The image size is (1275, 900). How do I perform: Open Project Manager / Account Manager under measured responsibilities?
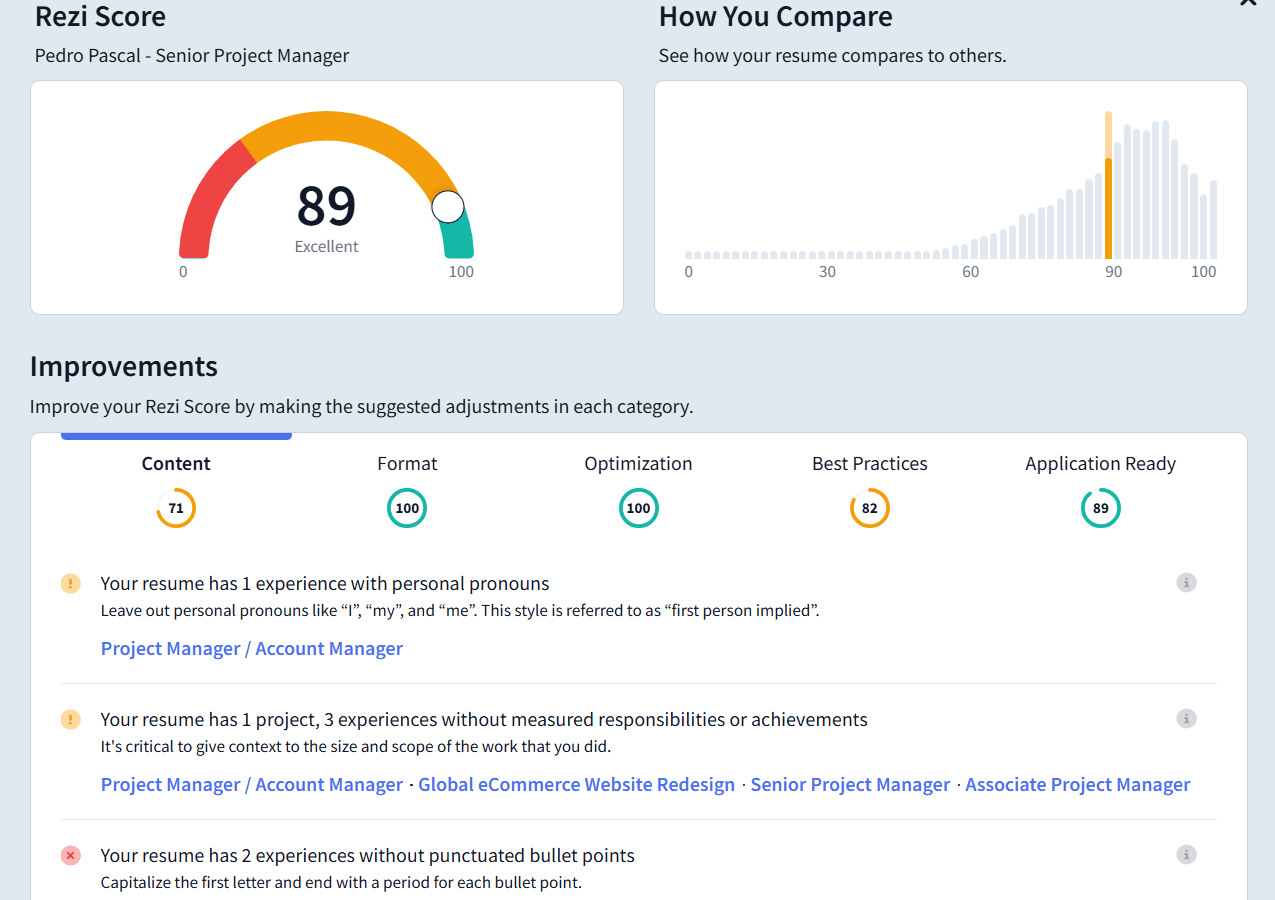coord(252,785)
